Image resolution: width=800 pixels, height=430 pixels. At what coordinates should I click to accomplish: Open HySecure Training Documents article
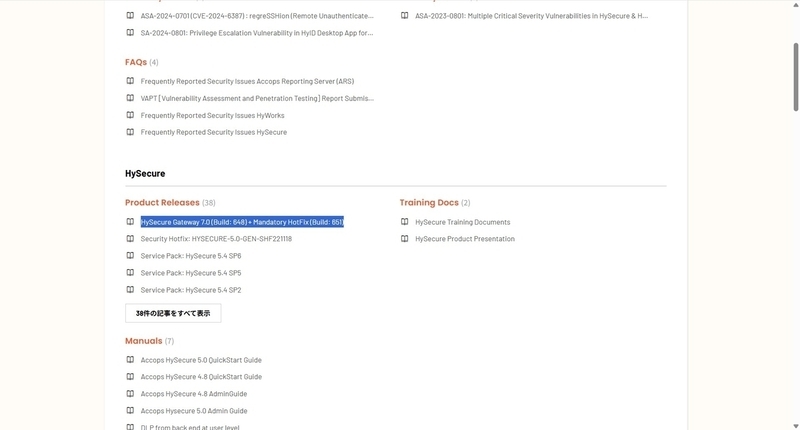463,222
